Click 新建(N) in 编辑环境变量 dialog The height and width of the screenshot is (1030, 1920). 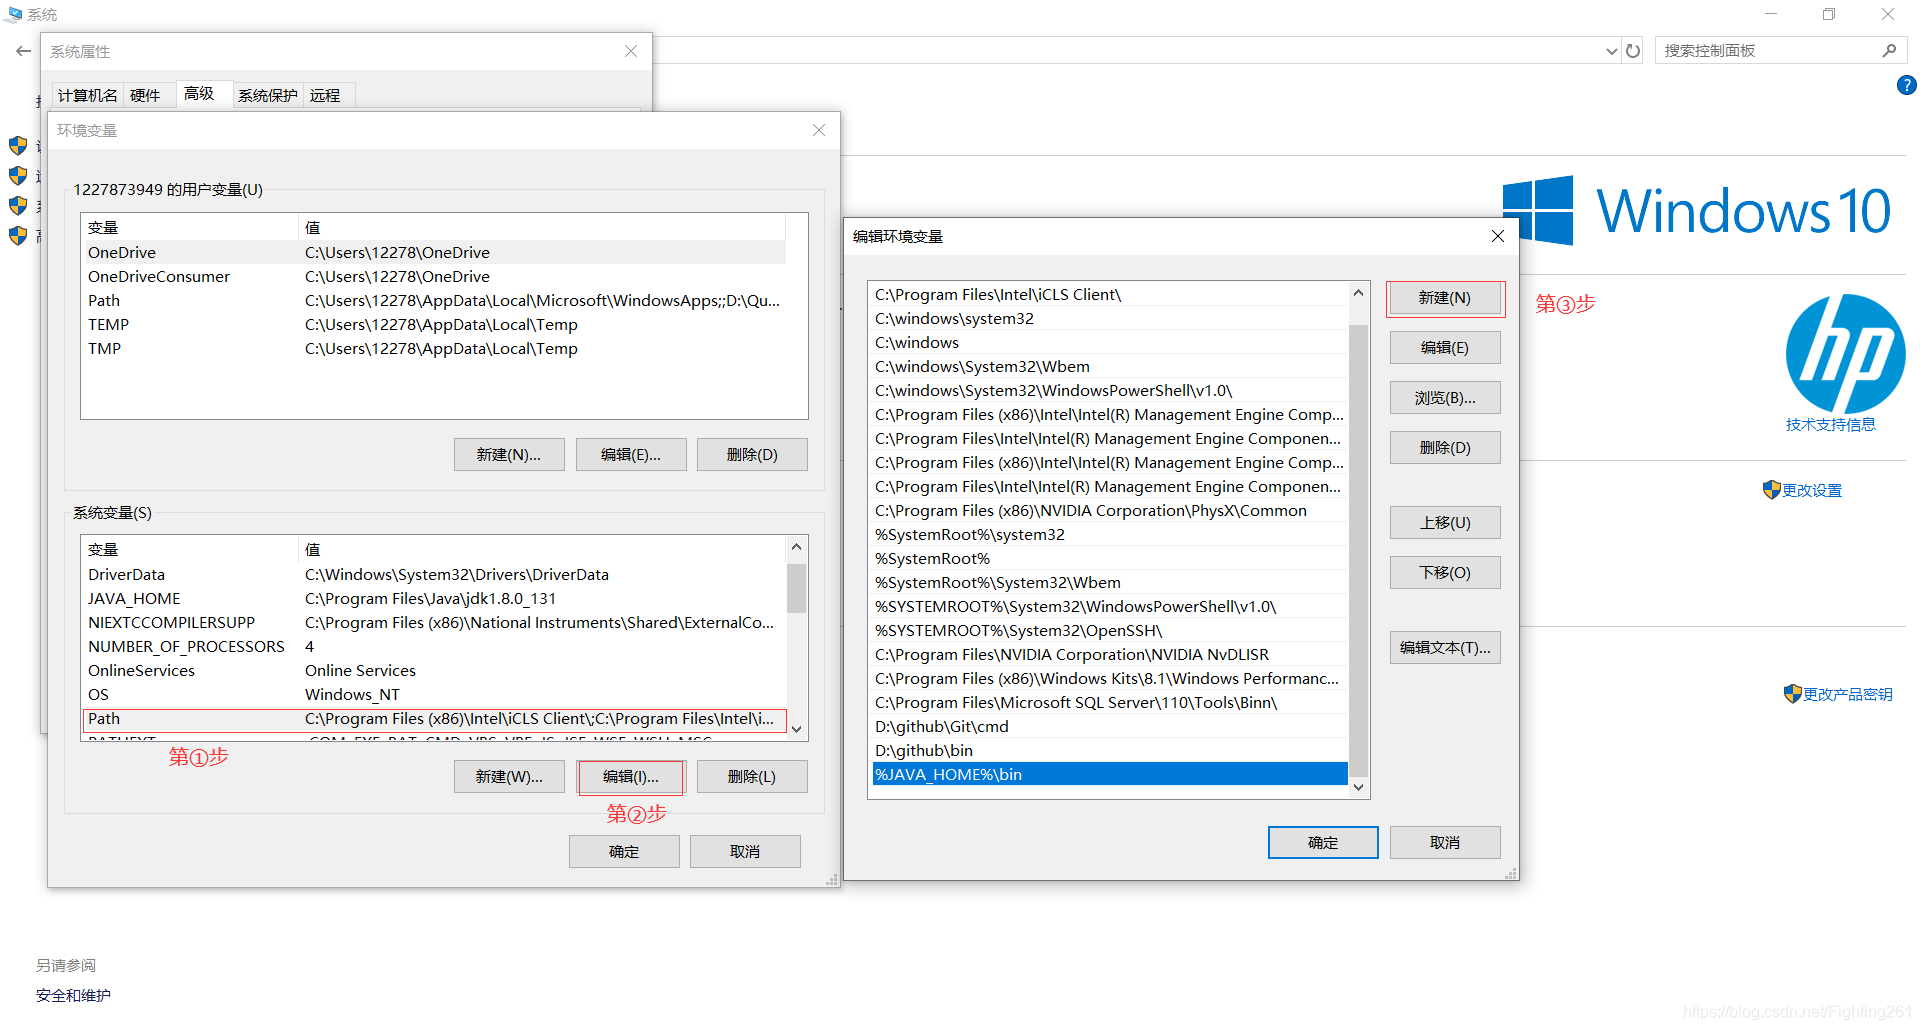[1445, 298]
